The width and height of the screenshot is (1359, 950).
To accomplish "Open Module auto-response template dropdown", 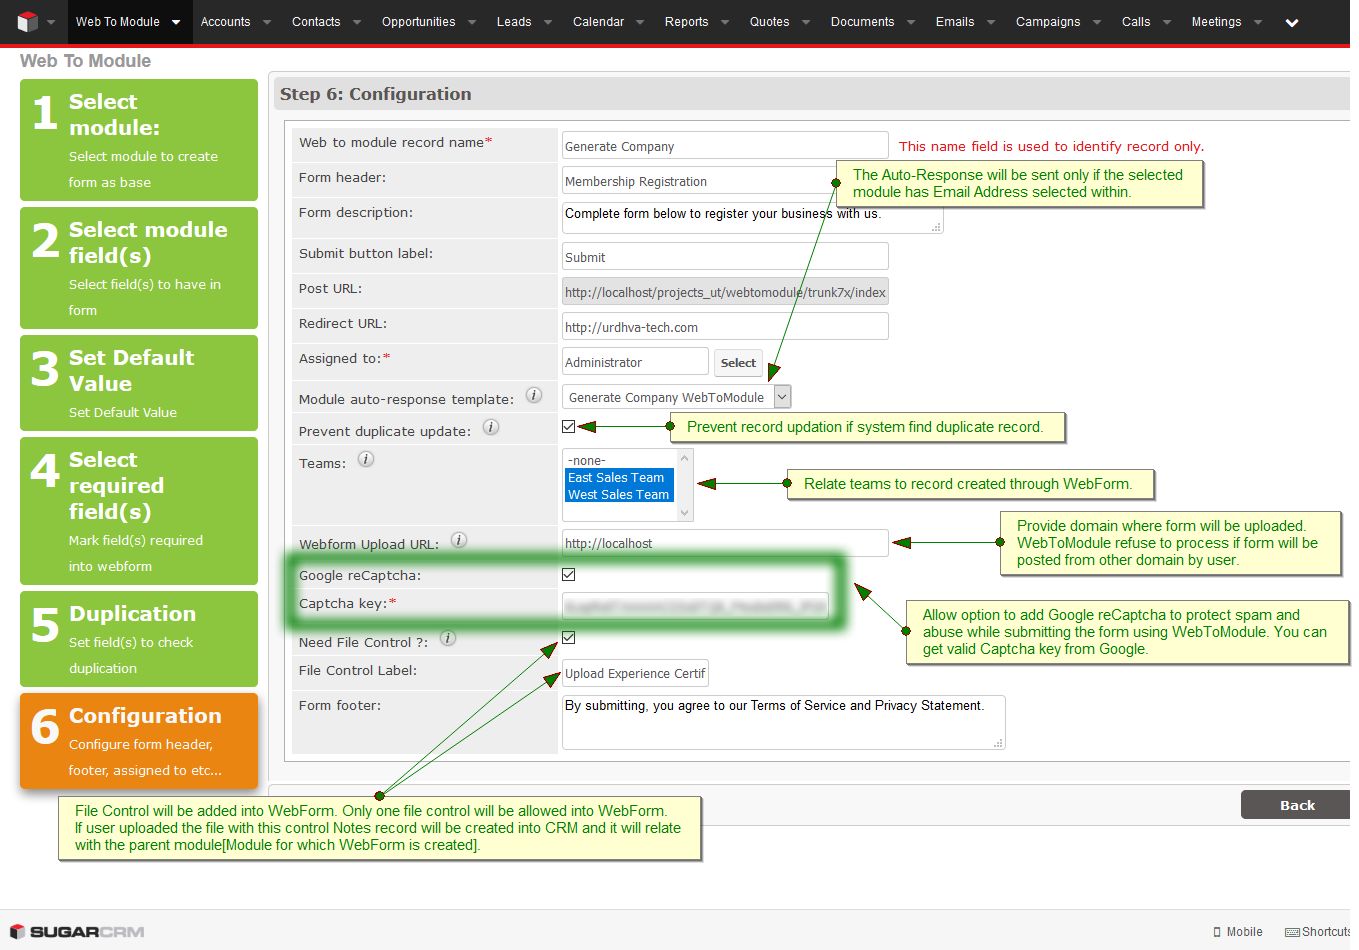I will tap(676, 397).
